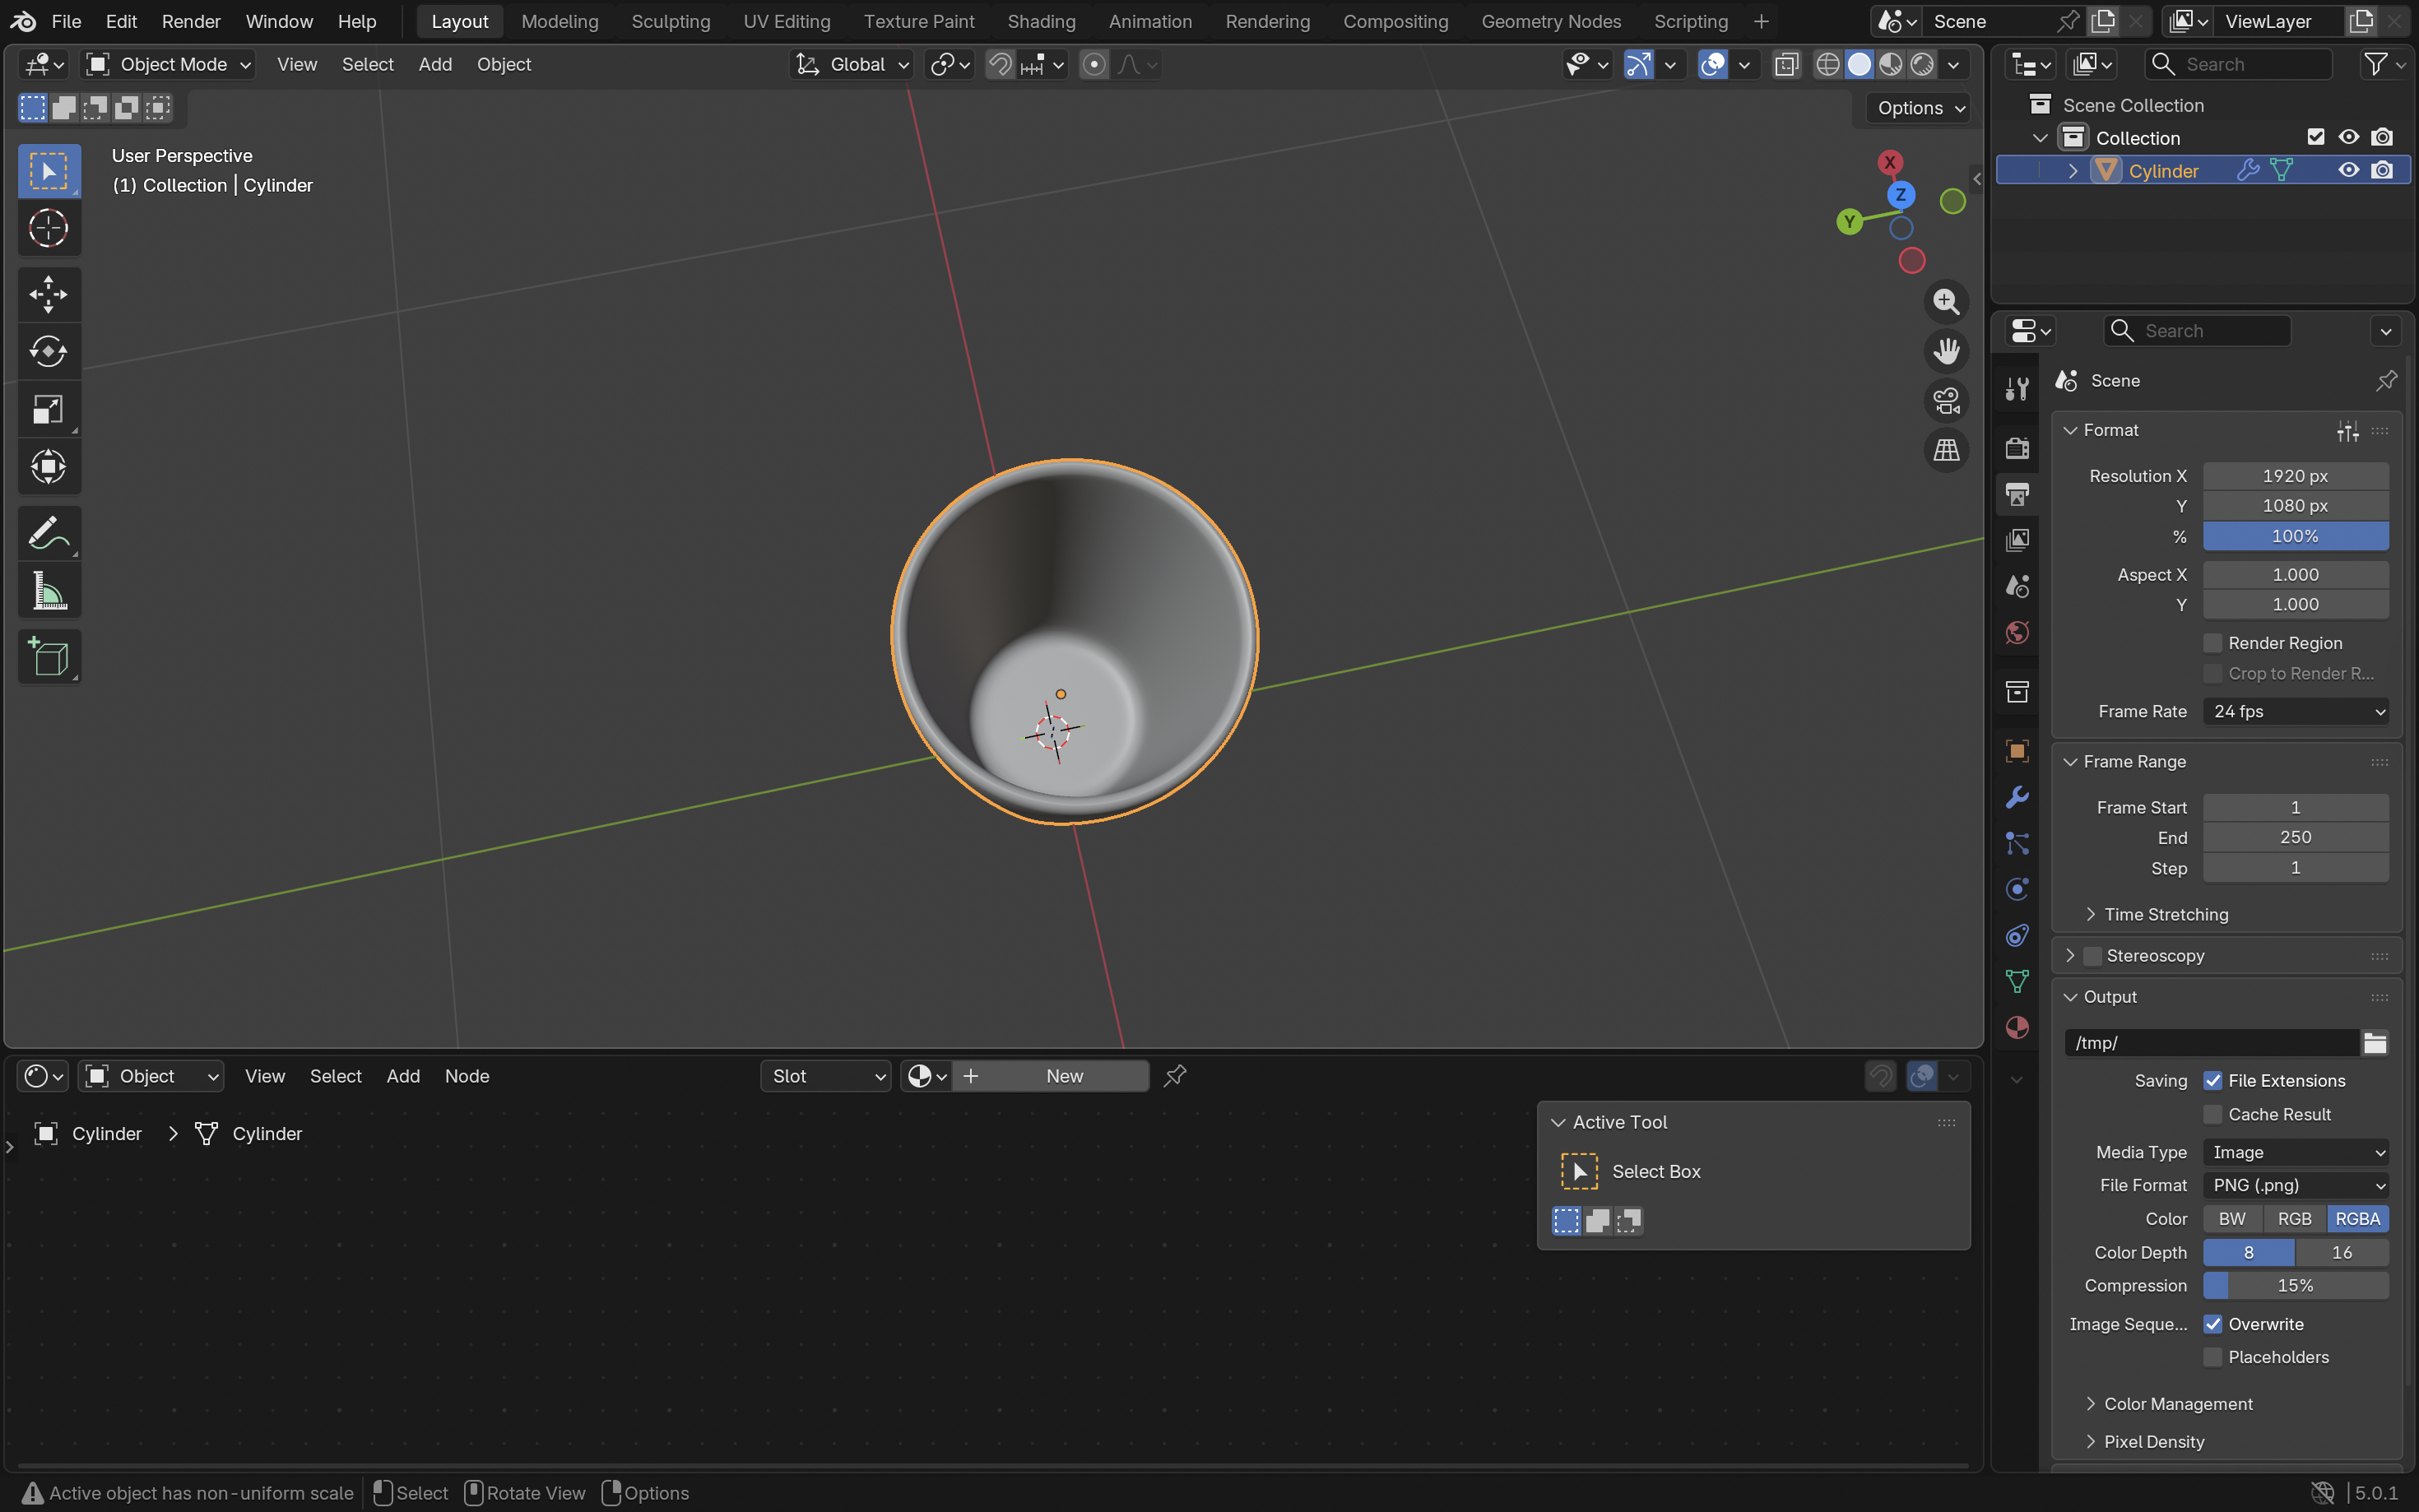Open the Modifiers properties tab

2016,797
